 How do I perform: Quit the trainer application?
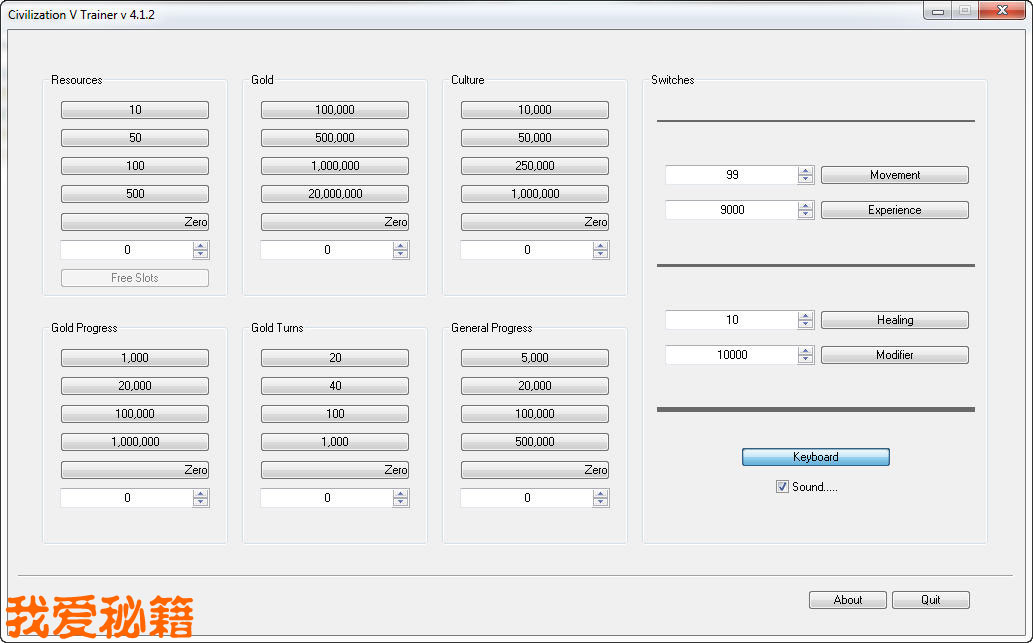[x=930, y=600]
